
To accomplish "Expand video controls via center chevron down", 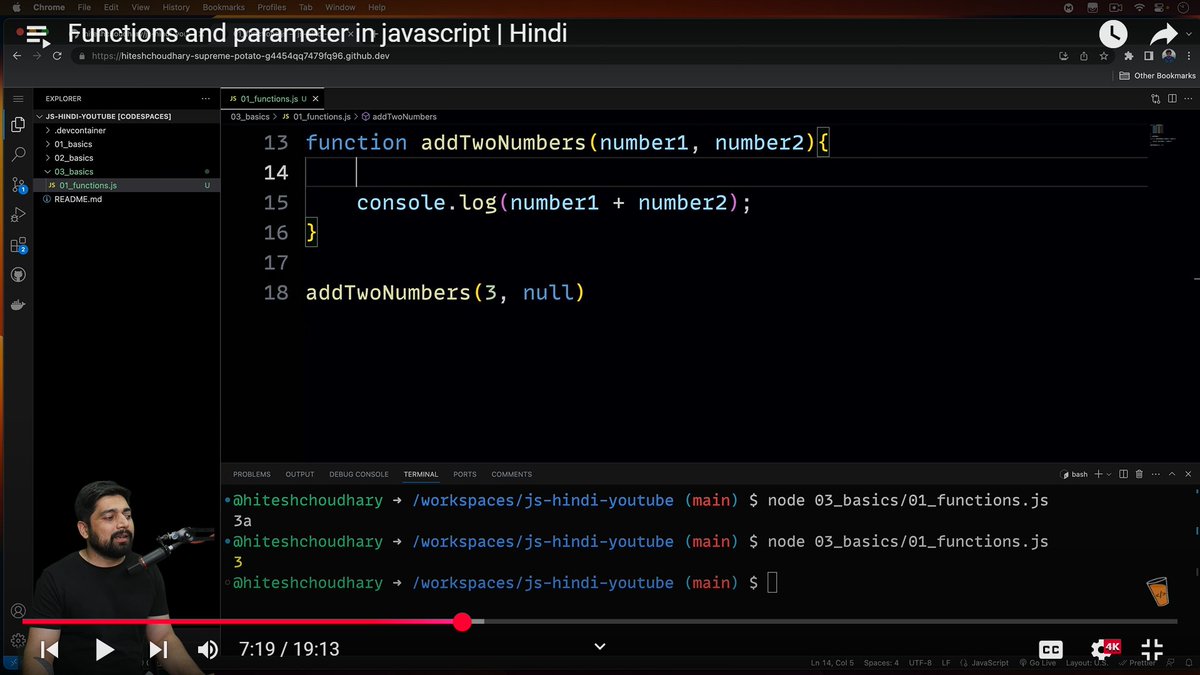I will pyautogui.click(x=600, y=647).
